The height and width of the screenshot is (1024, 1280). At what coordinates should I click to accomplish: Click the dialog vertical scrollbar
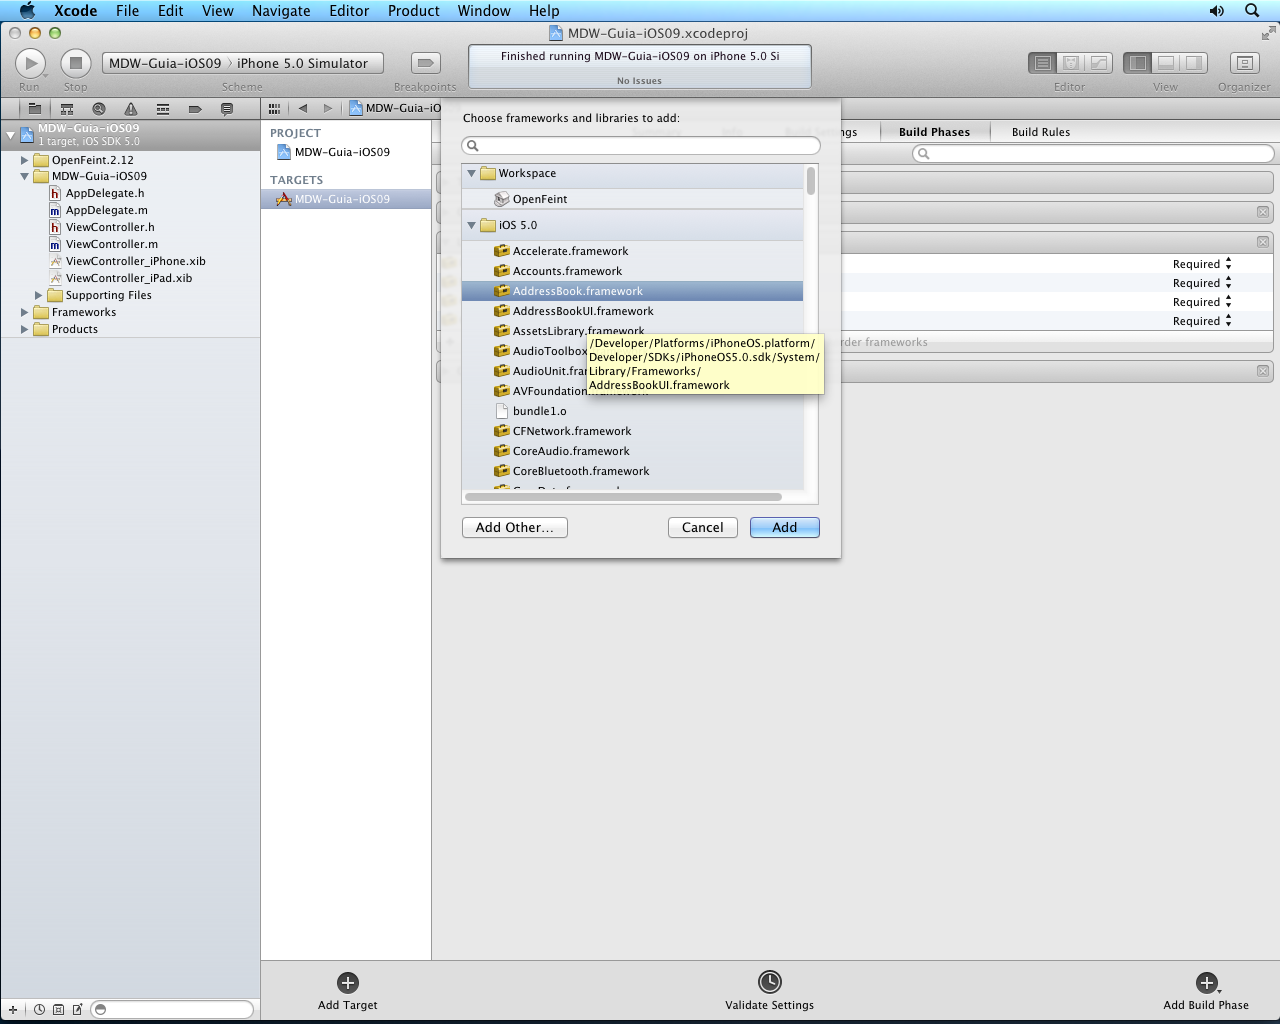pyautogui.click(x=811, y=181)
